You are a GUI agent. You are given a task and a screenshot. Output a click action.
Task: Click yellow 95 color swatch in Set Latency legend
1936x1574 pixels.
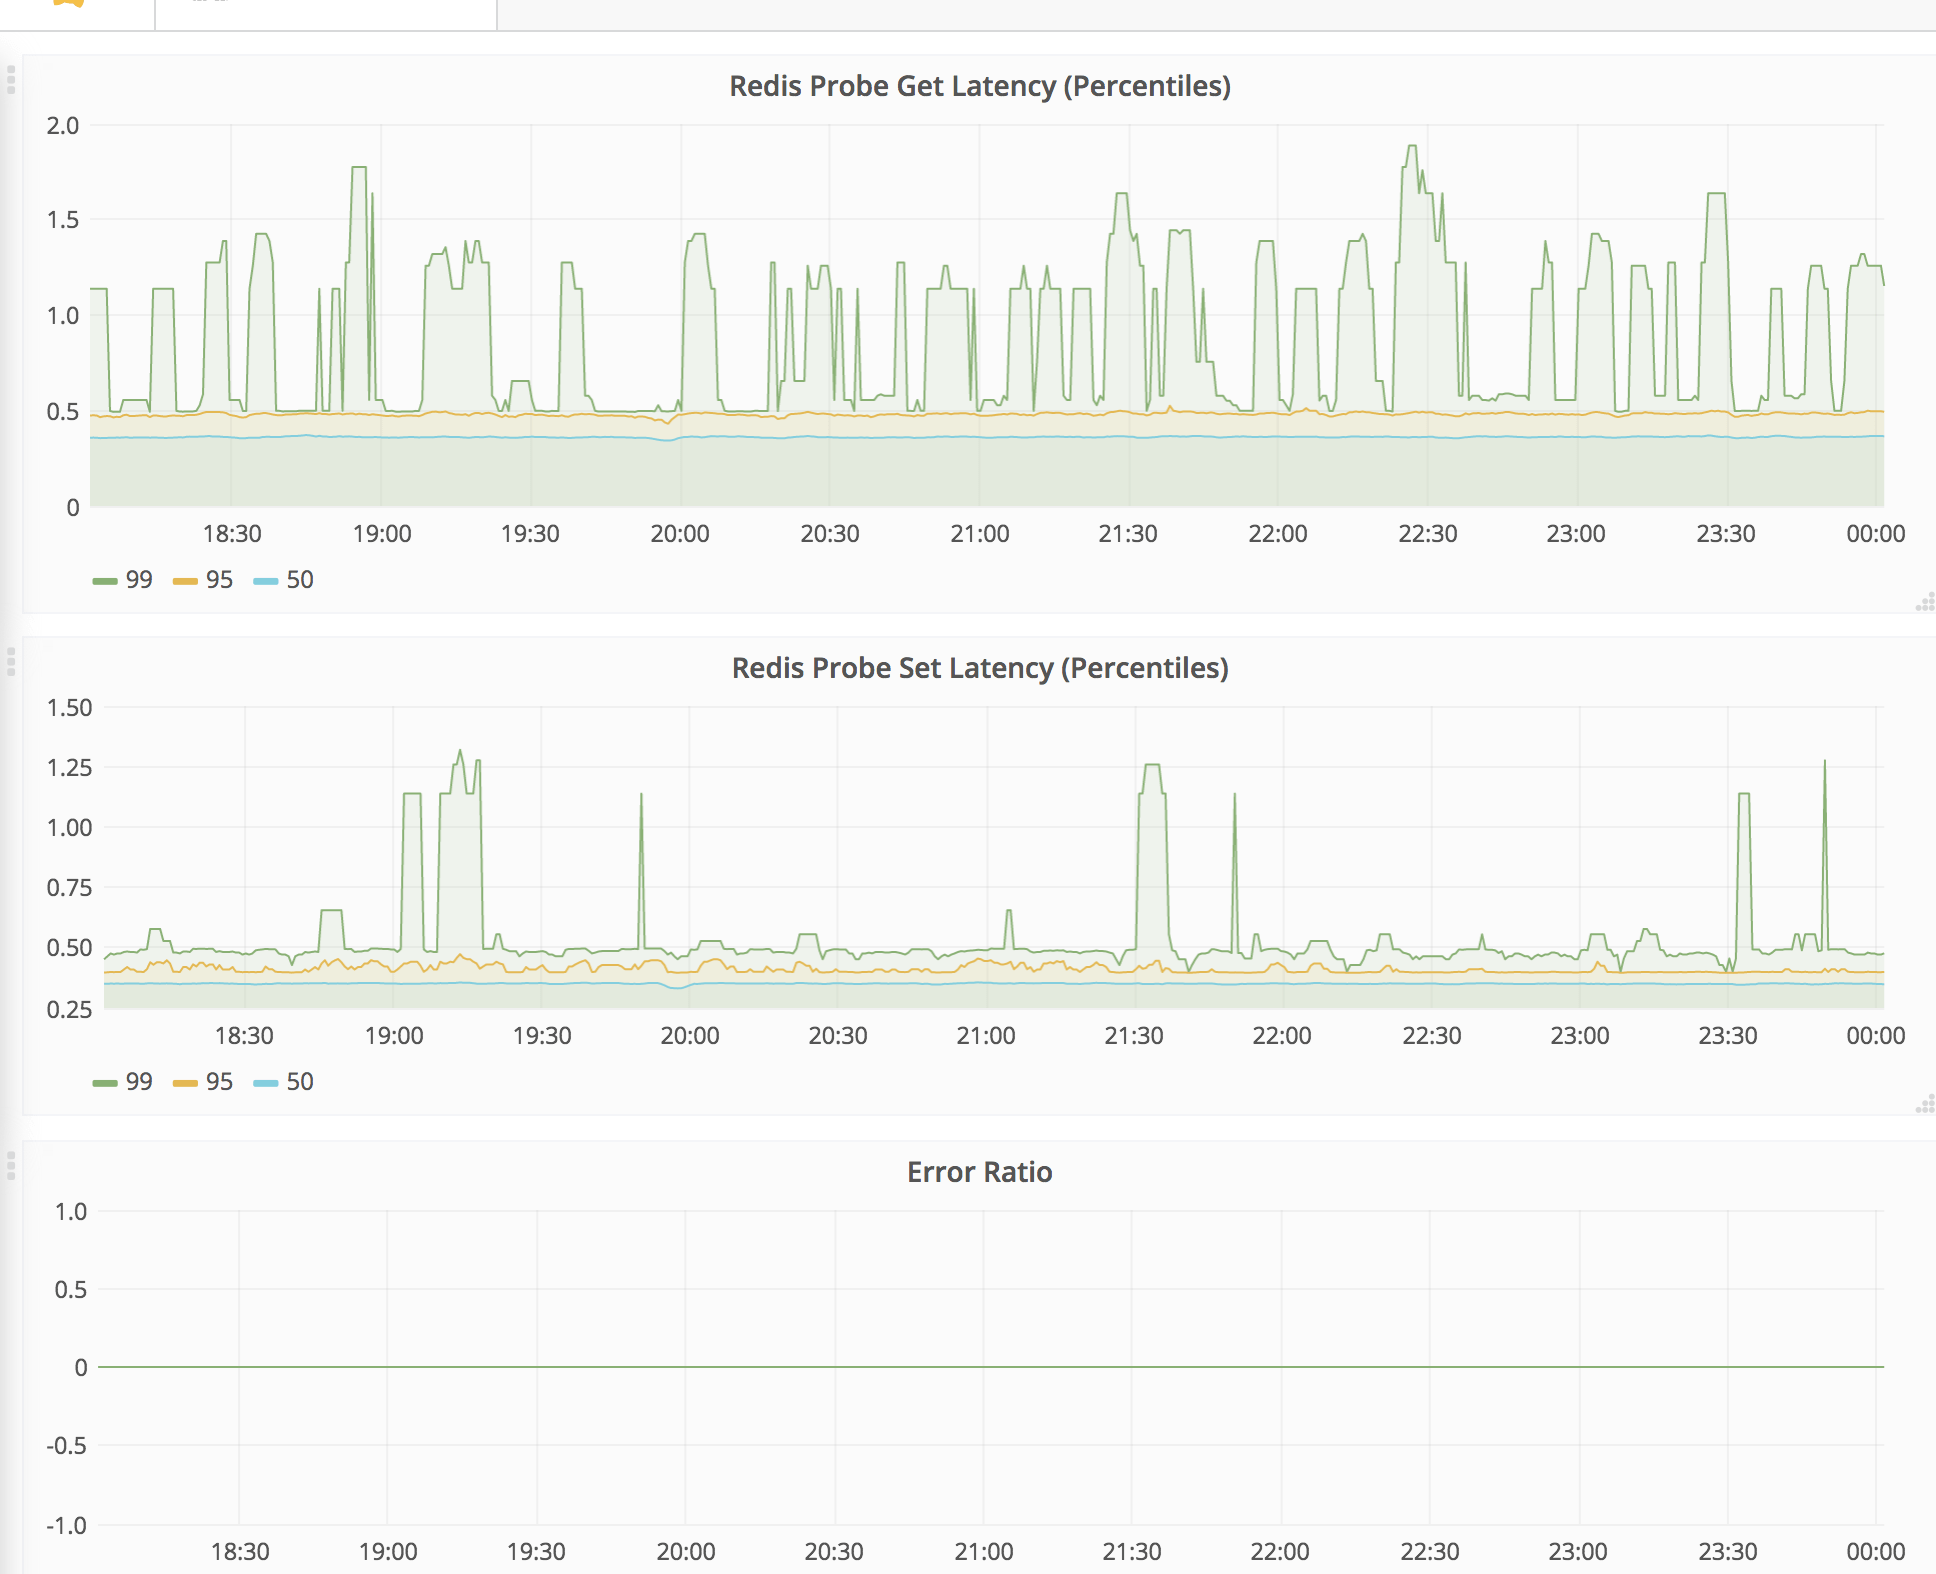point(185,1083)
